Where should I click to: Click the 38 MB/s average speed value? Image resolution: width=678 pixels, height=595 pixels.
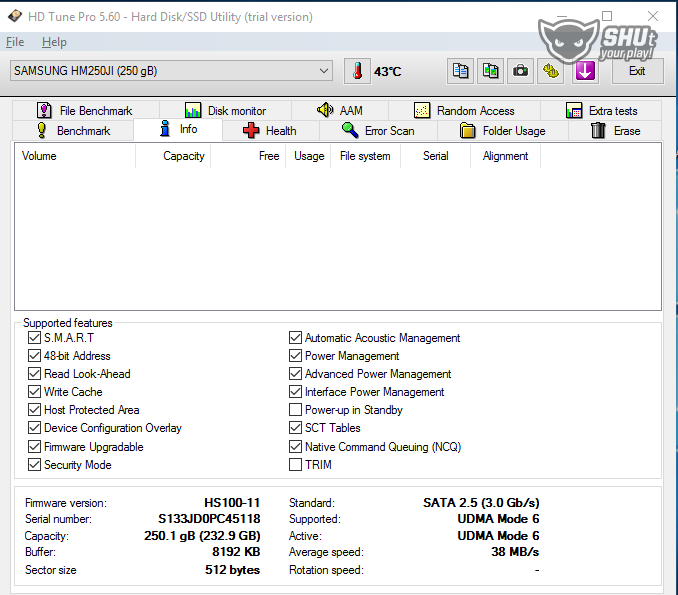(x=515, y=552)
